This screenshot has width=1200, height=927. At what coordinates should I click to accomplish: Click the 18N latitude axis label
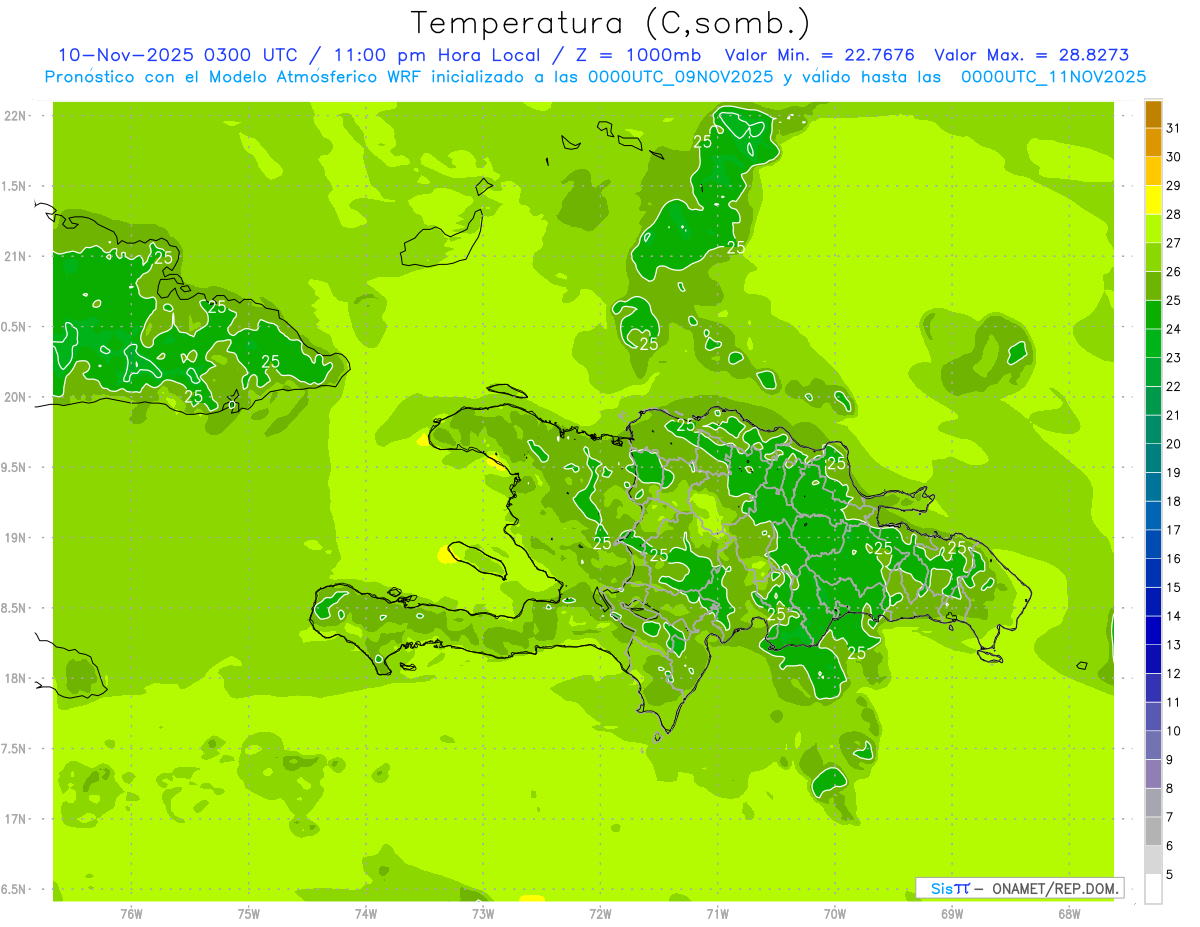point(15,678)
